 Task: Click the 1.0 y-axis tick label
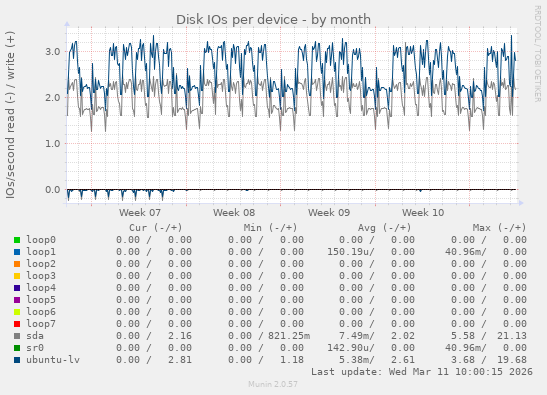(x=52, y=144)
